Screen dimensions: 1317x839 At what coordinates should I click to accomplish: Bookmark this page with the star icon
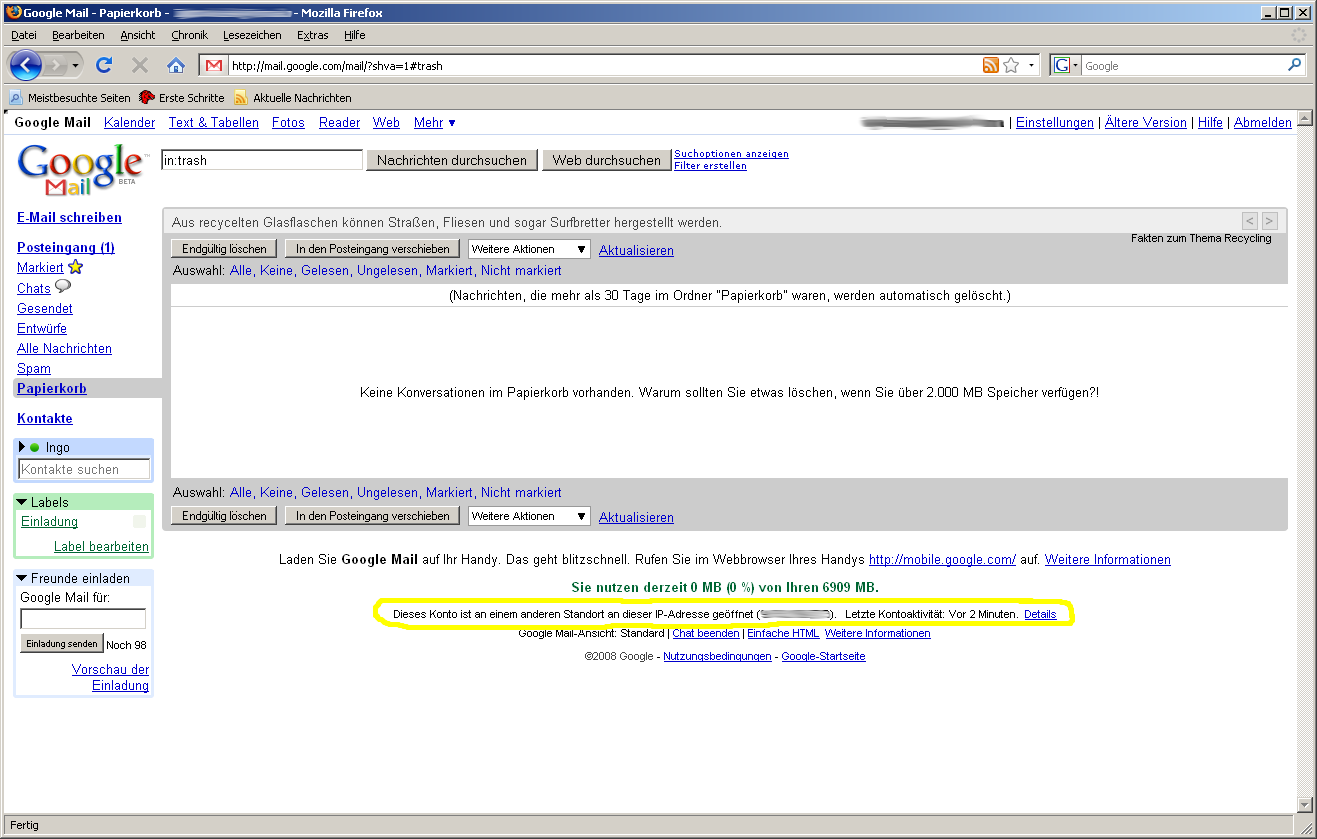click(1011, 66)
